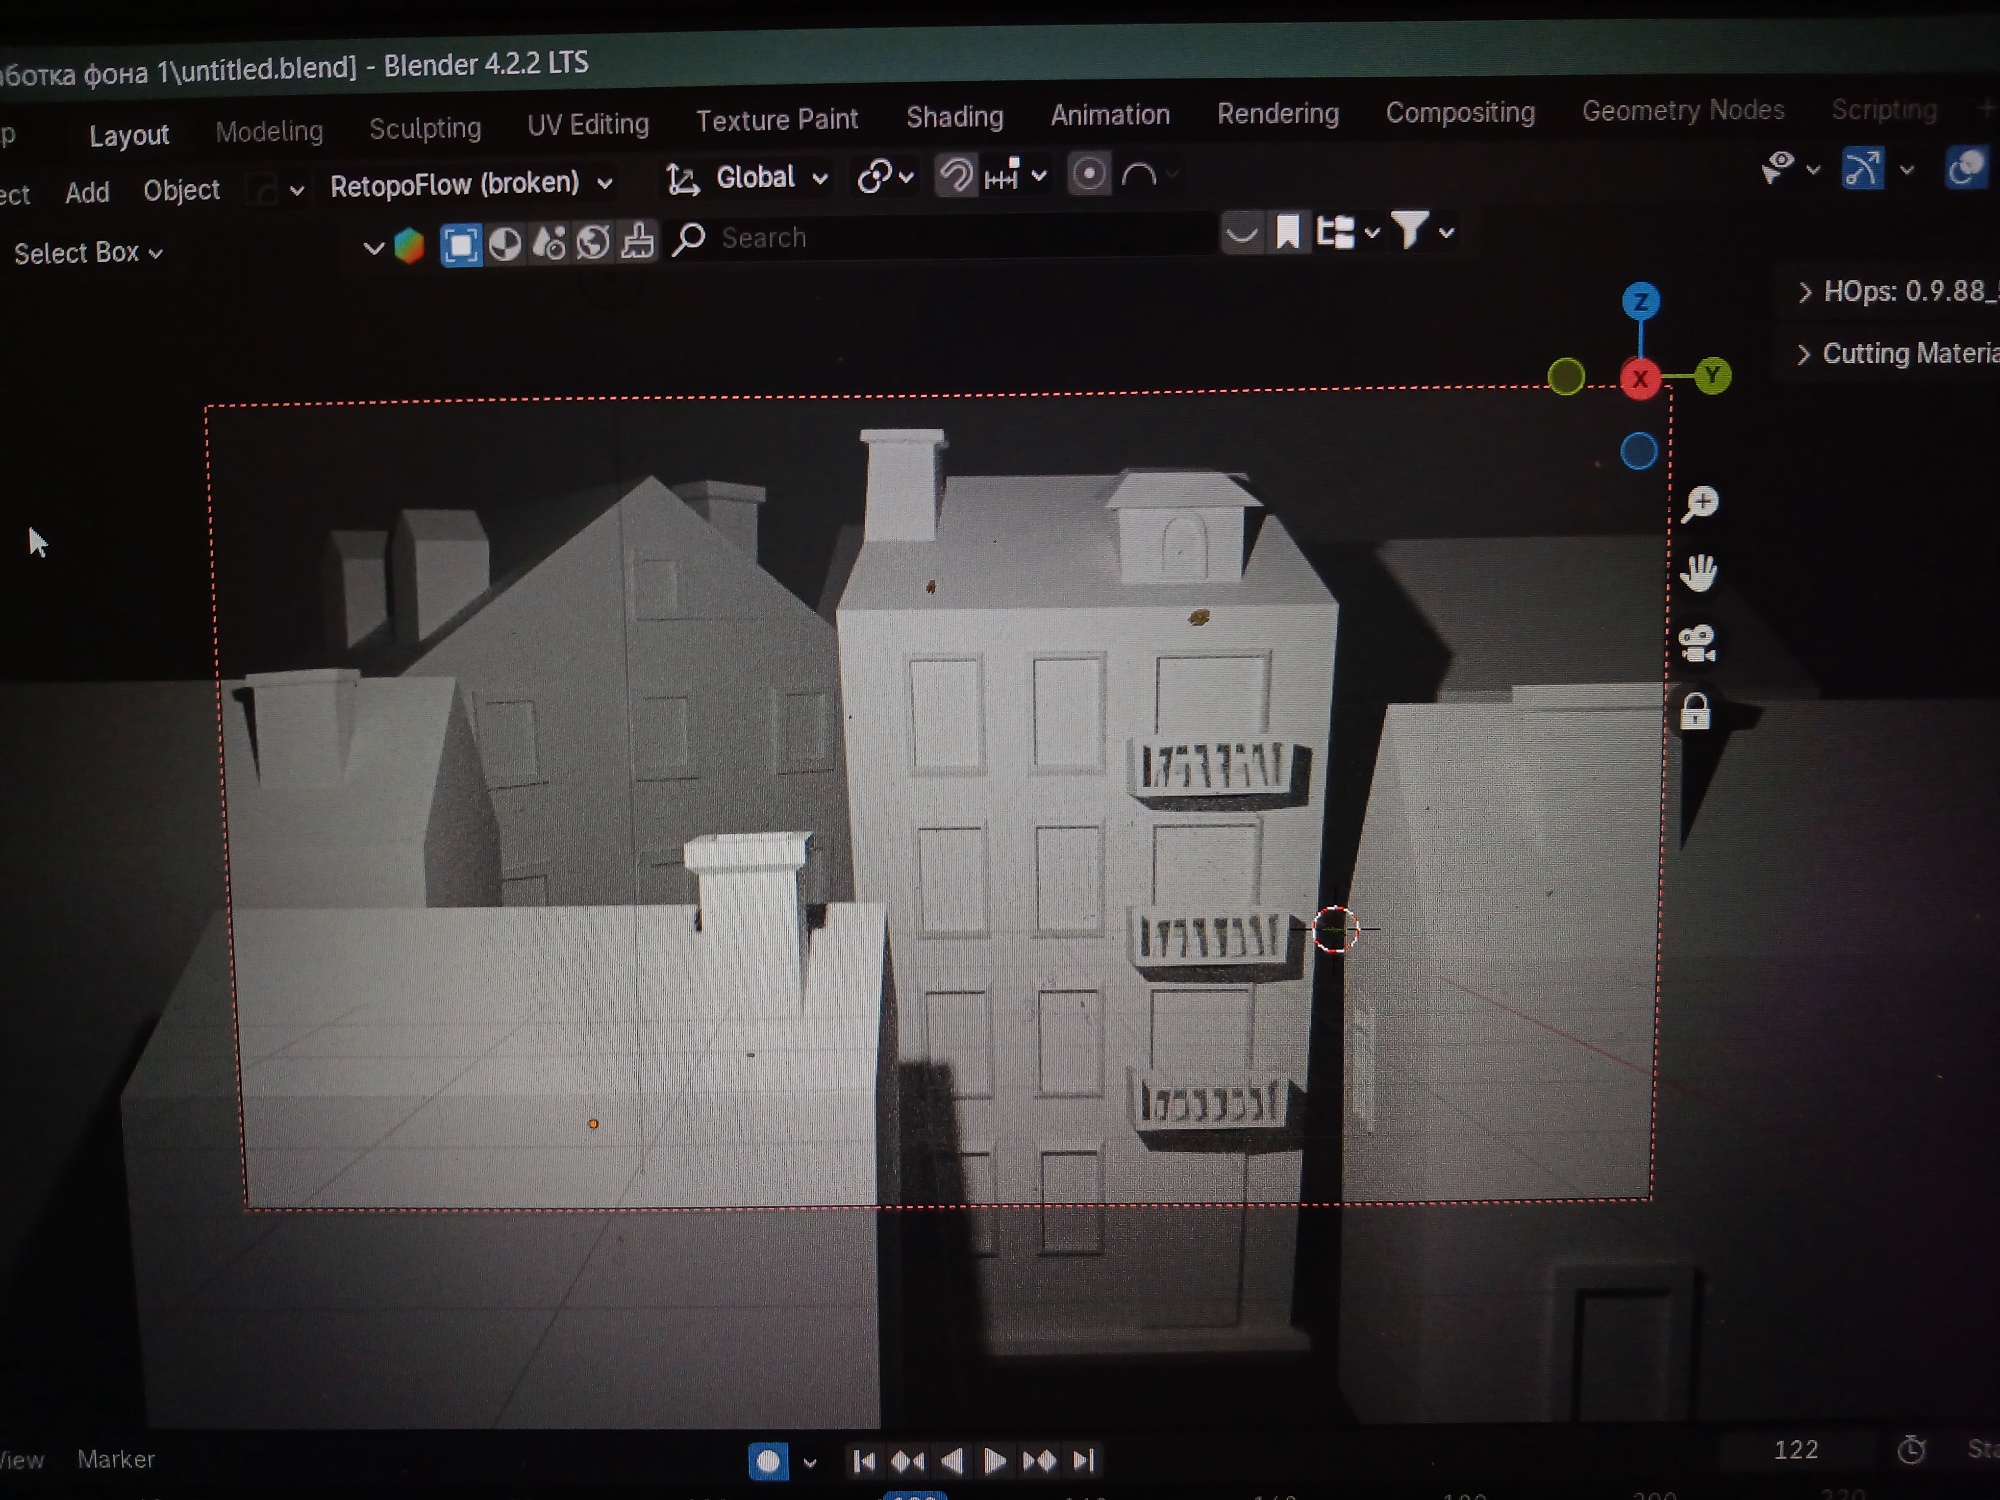Open the Add menu
This screenshot has height=1500, width=2000.
87,192
